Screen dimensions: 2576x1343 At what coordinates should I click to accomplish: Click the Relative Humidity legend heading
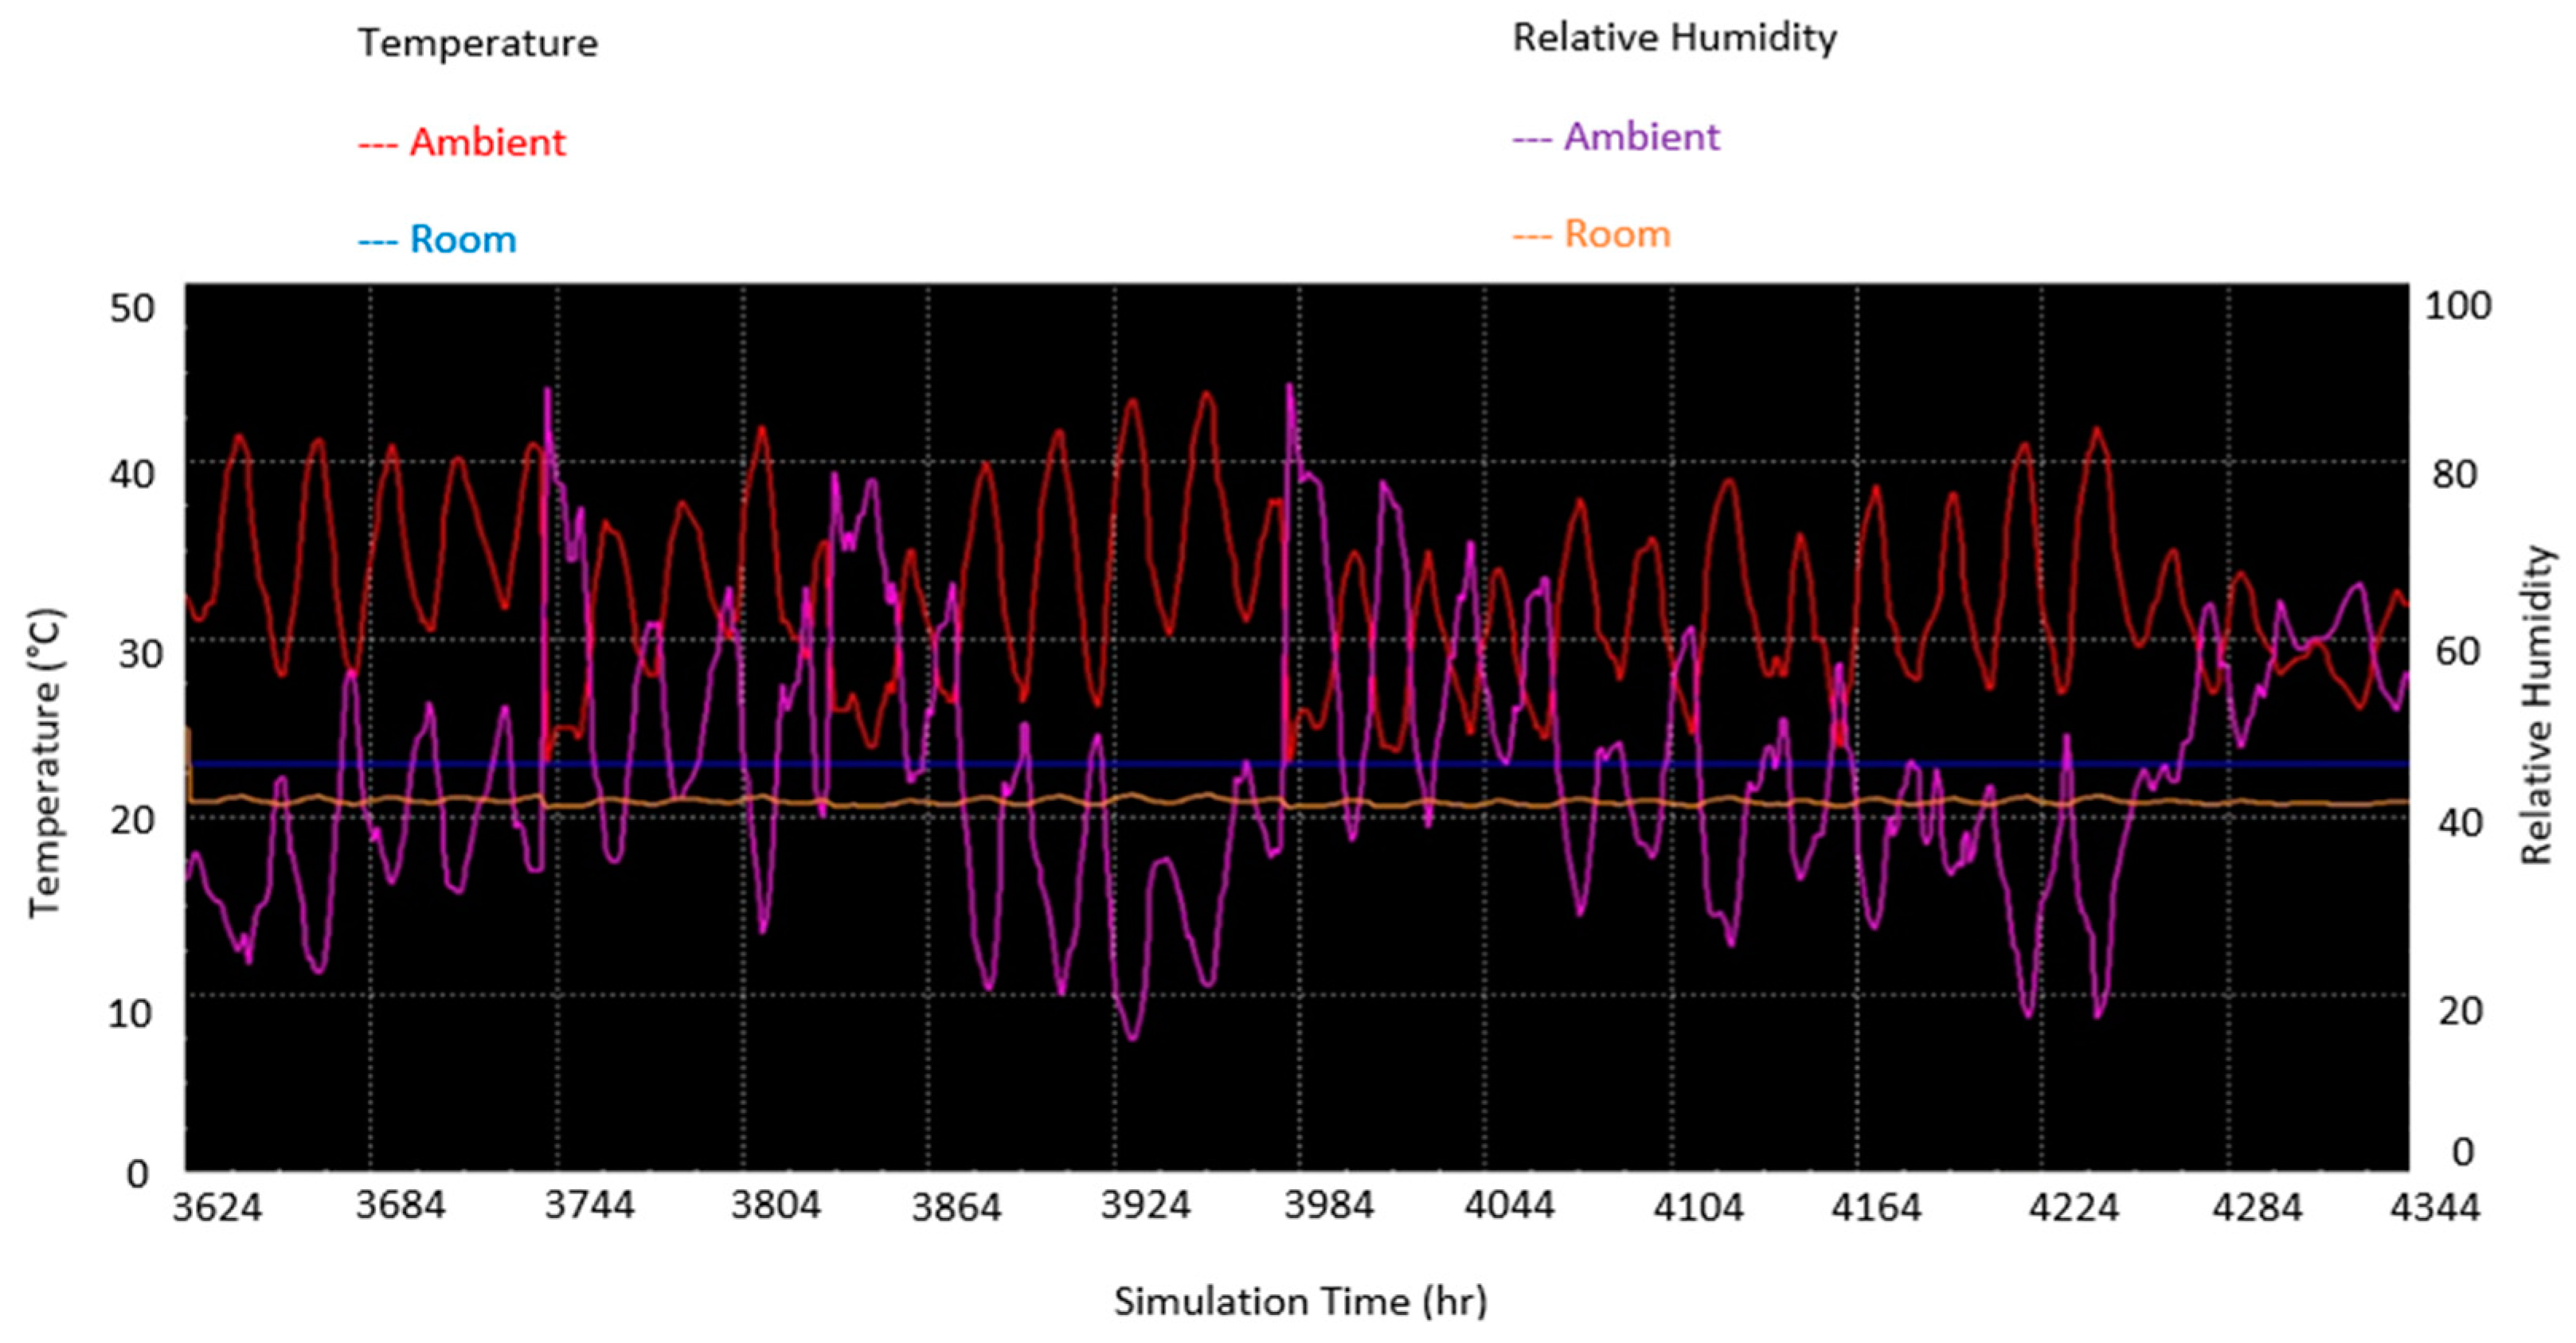pyautogui.click(x=1674, y=38)
